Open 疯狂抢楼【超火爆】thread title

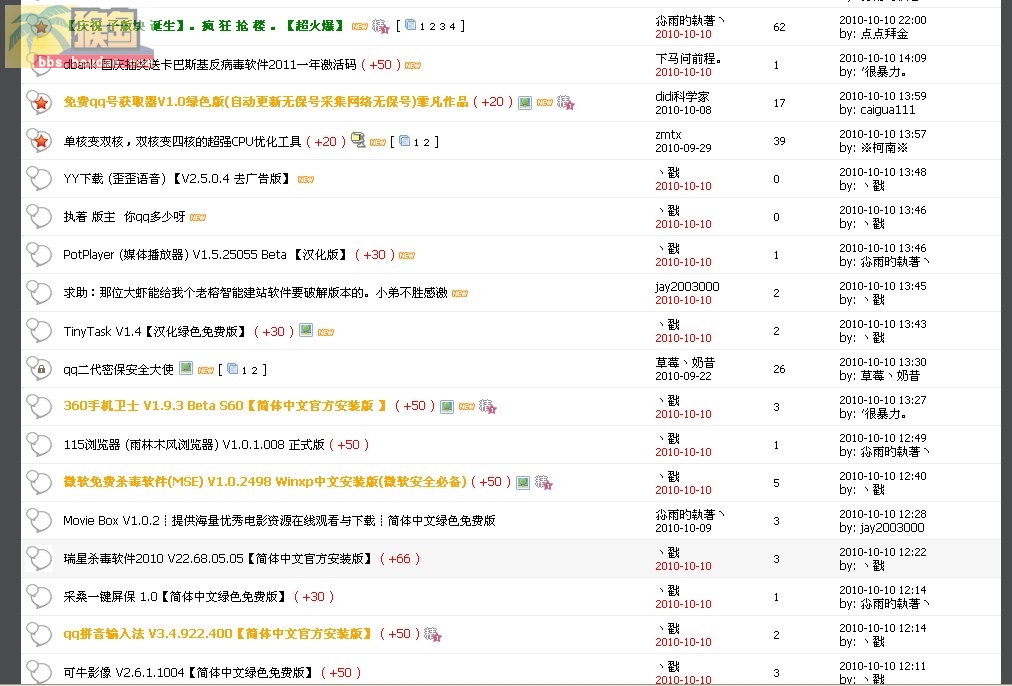coord(205,26)
